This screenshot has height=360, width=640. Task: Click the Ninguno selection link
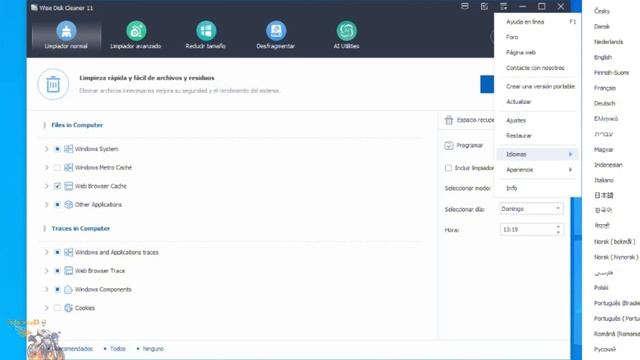tap(153, 349)
